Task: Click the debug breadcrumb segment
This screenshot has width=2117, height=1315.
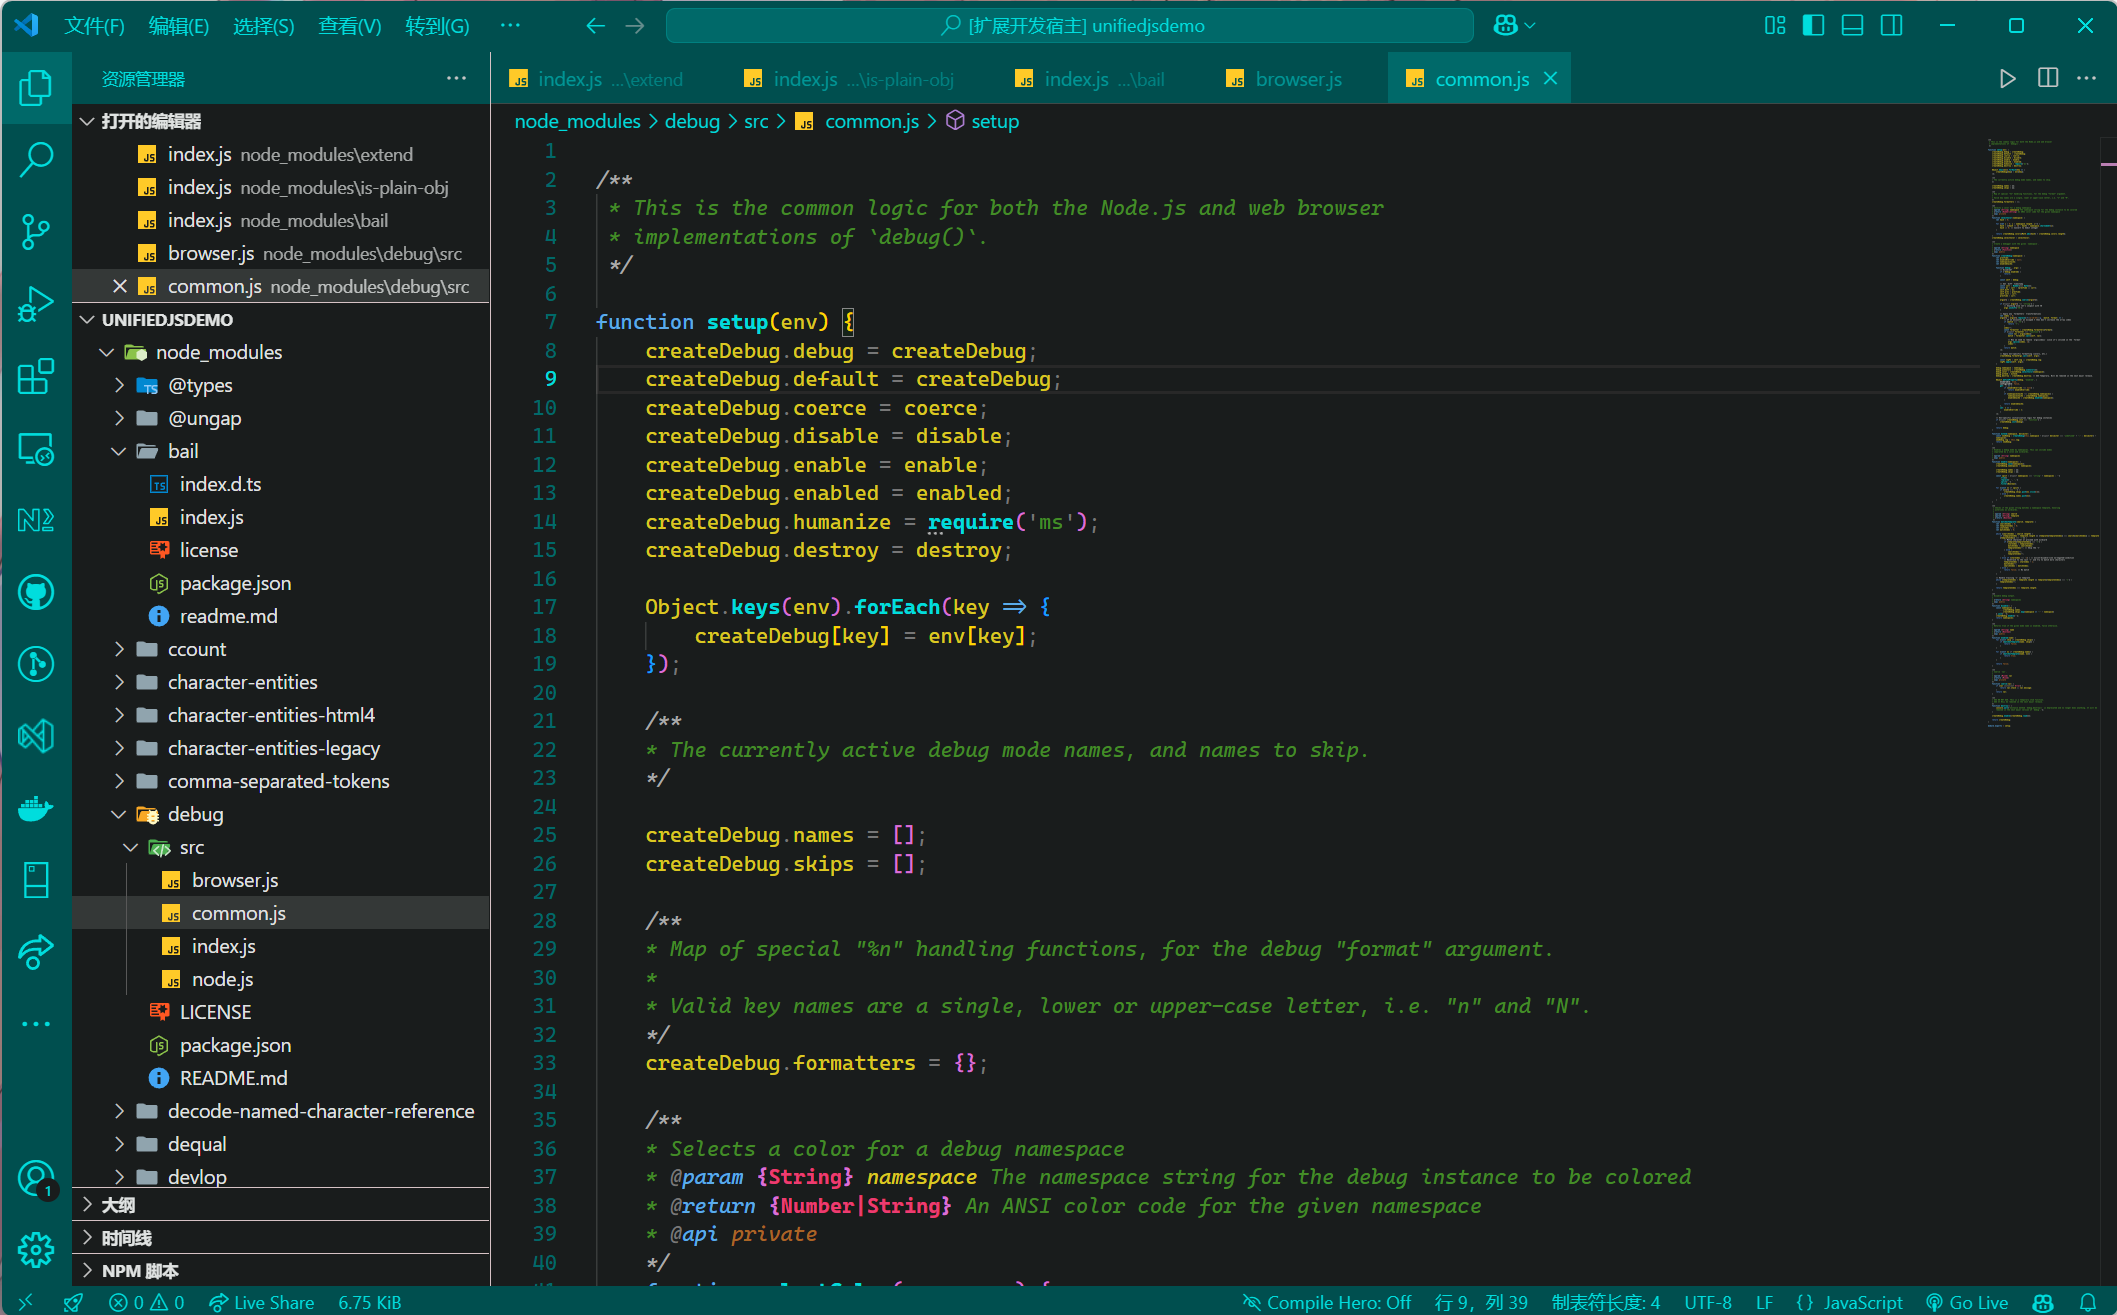Action: (x=692, y=121)
